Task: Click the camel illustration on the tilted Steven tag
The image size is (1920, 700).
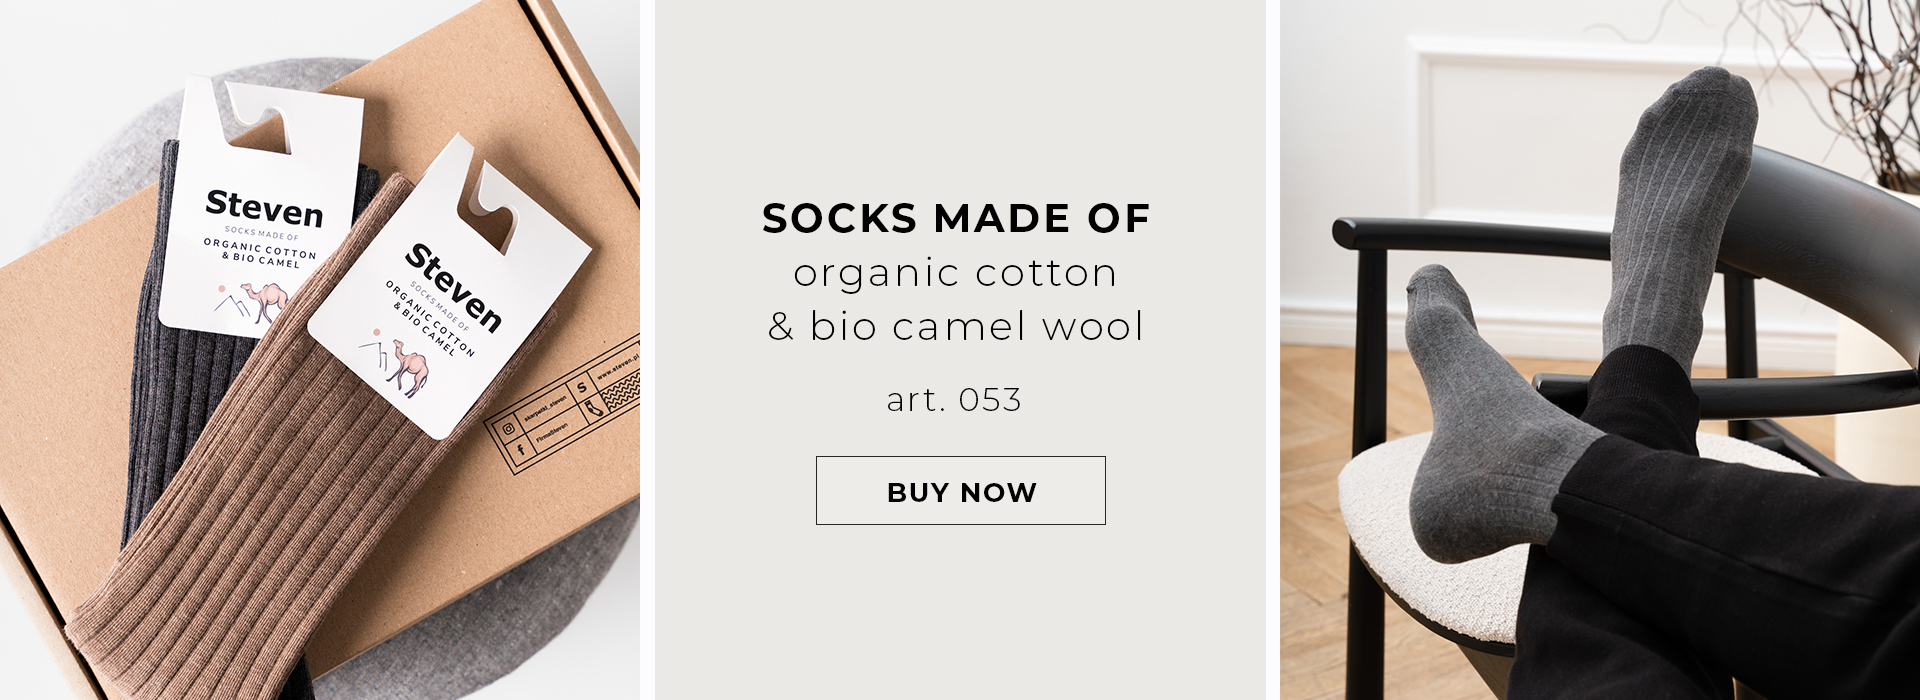Action: (x=408, y=369)
